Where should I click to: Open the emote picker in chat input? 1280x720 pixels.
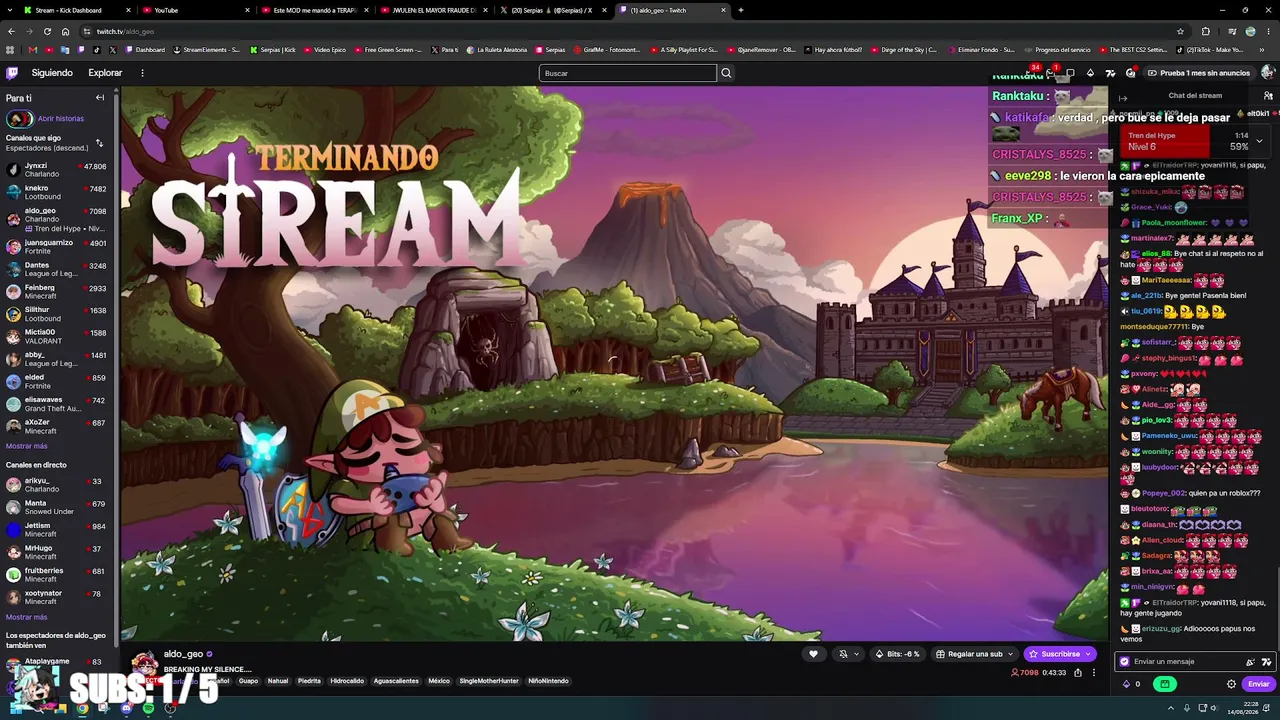(1250, 662)
